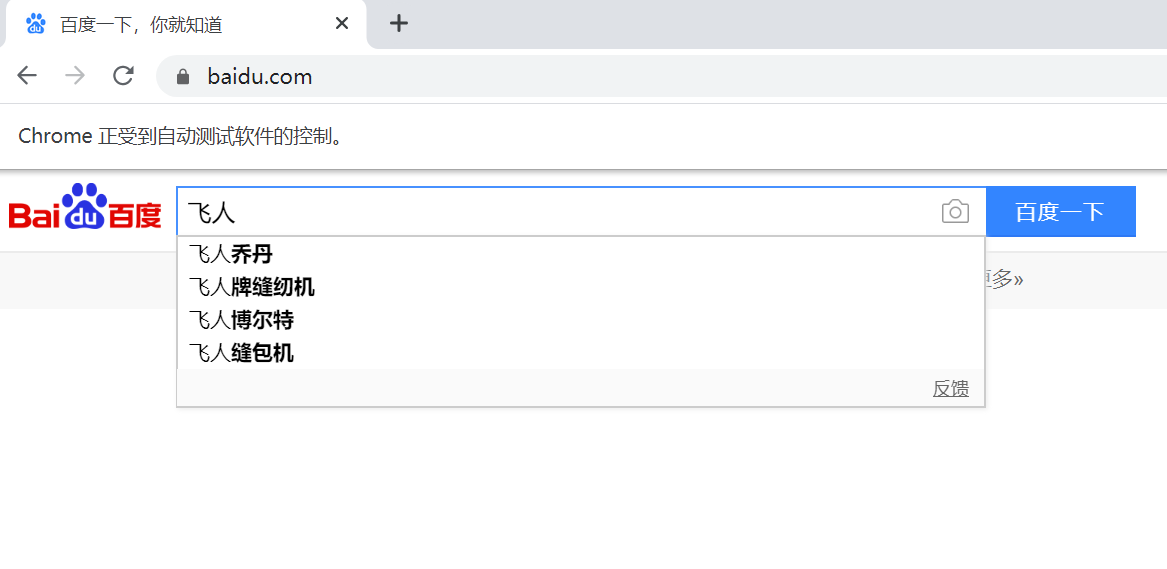Click the browser forward arrow
1167x569 pixels.
tap(75, 76)
